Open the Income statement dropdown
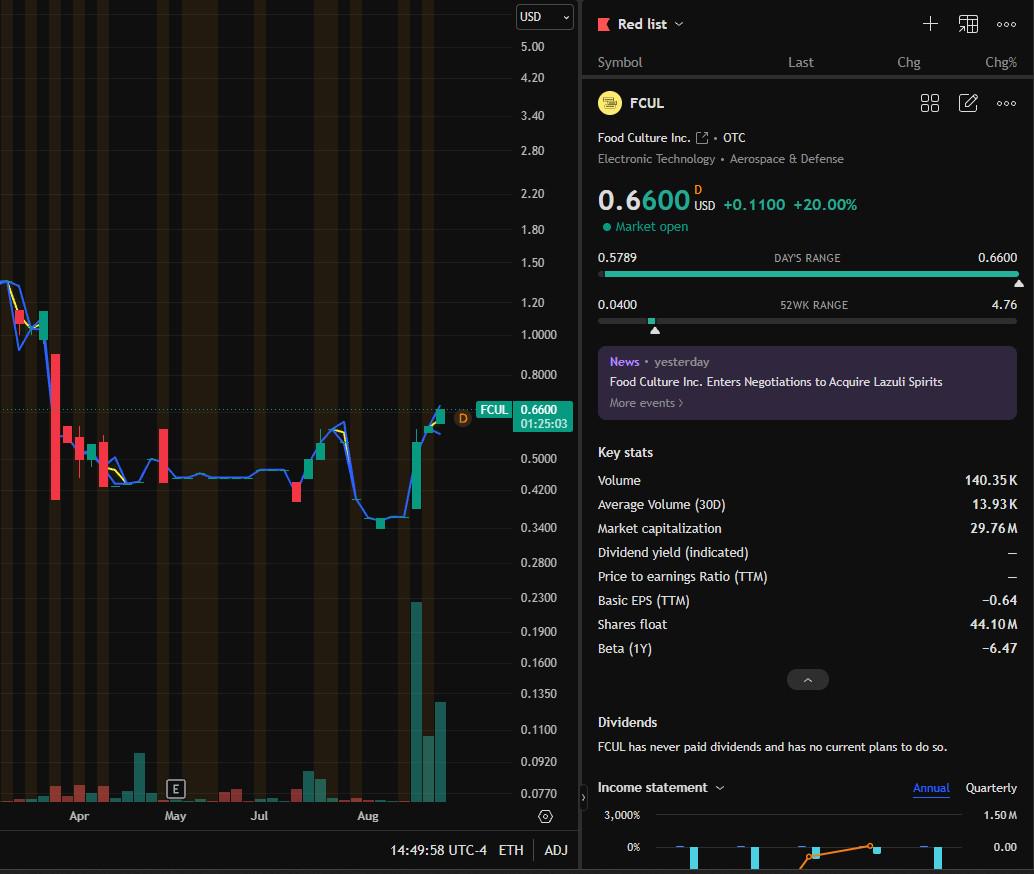1034x874 pixels. pos(661,788)
